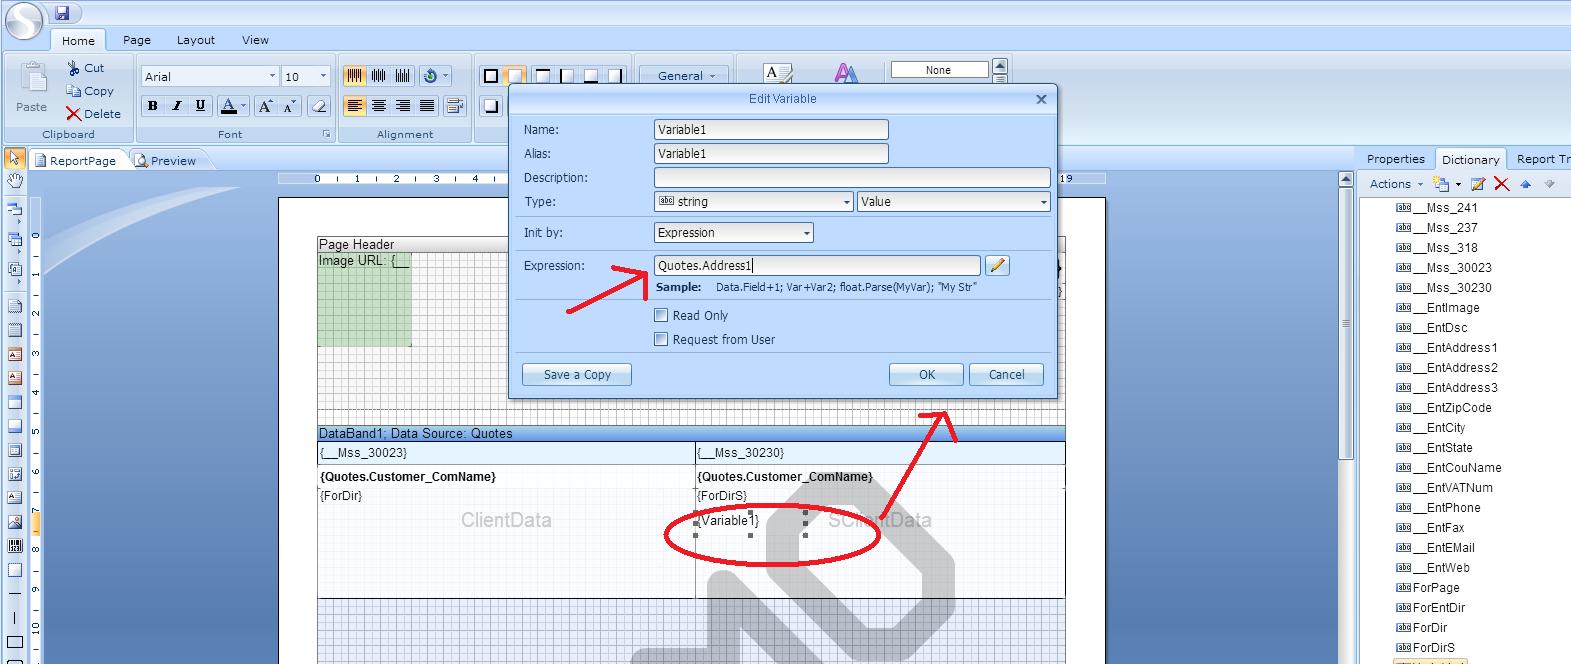Click the Alias field in Edit Variable
The width and height of the screenshot is (1571, 664).
[x=771, y=153]
